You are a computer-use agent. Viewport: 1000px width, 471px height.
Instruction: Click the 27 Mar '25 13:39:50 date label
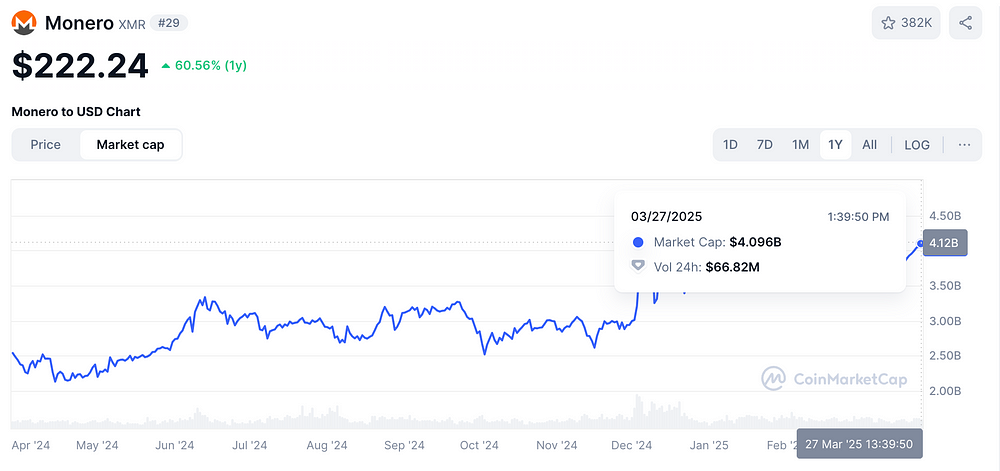pyautogui.click(x=859, y=444)
